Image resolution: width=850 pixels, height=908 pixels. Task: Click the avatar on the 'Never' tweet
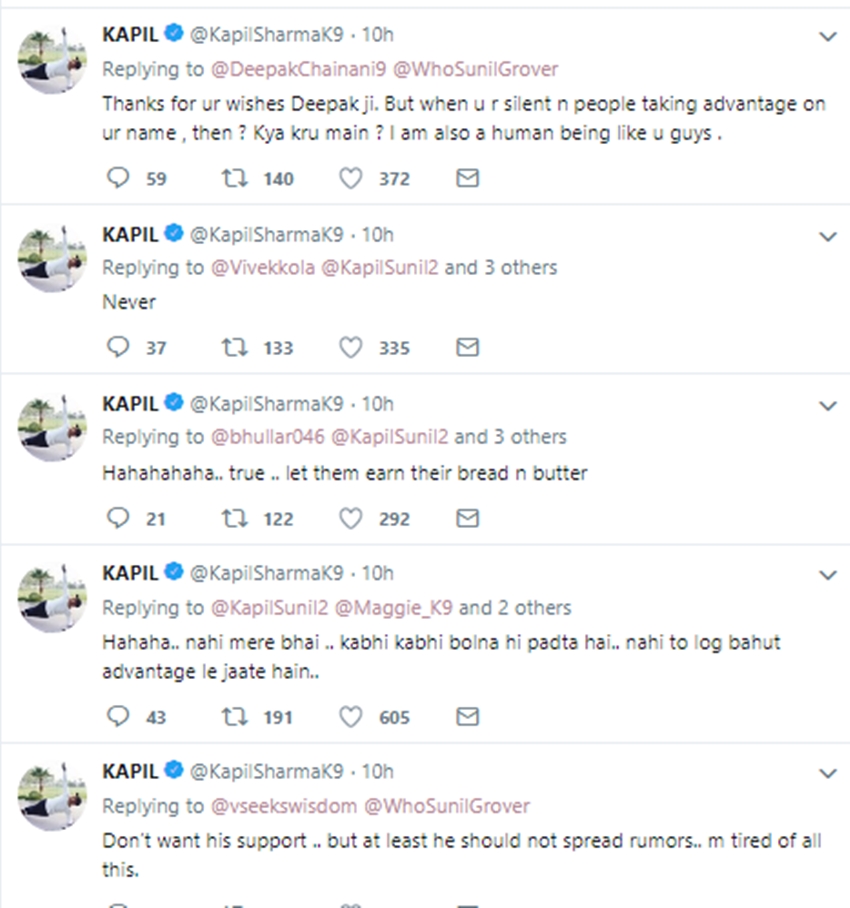pos(52,258)
